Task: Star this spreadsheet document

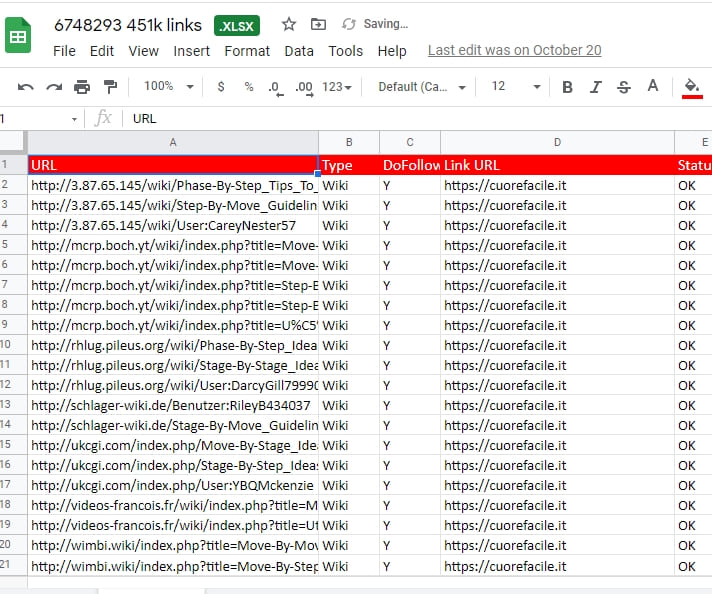Action: pos(289,24)
